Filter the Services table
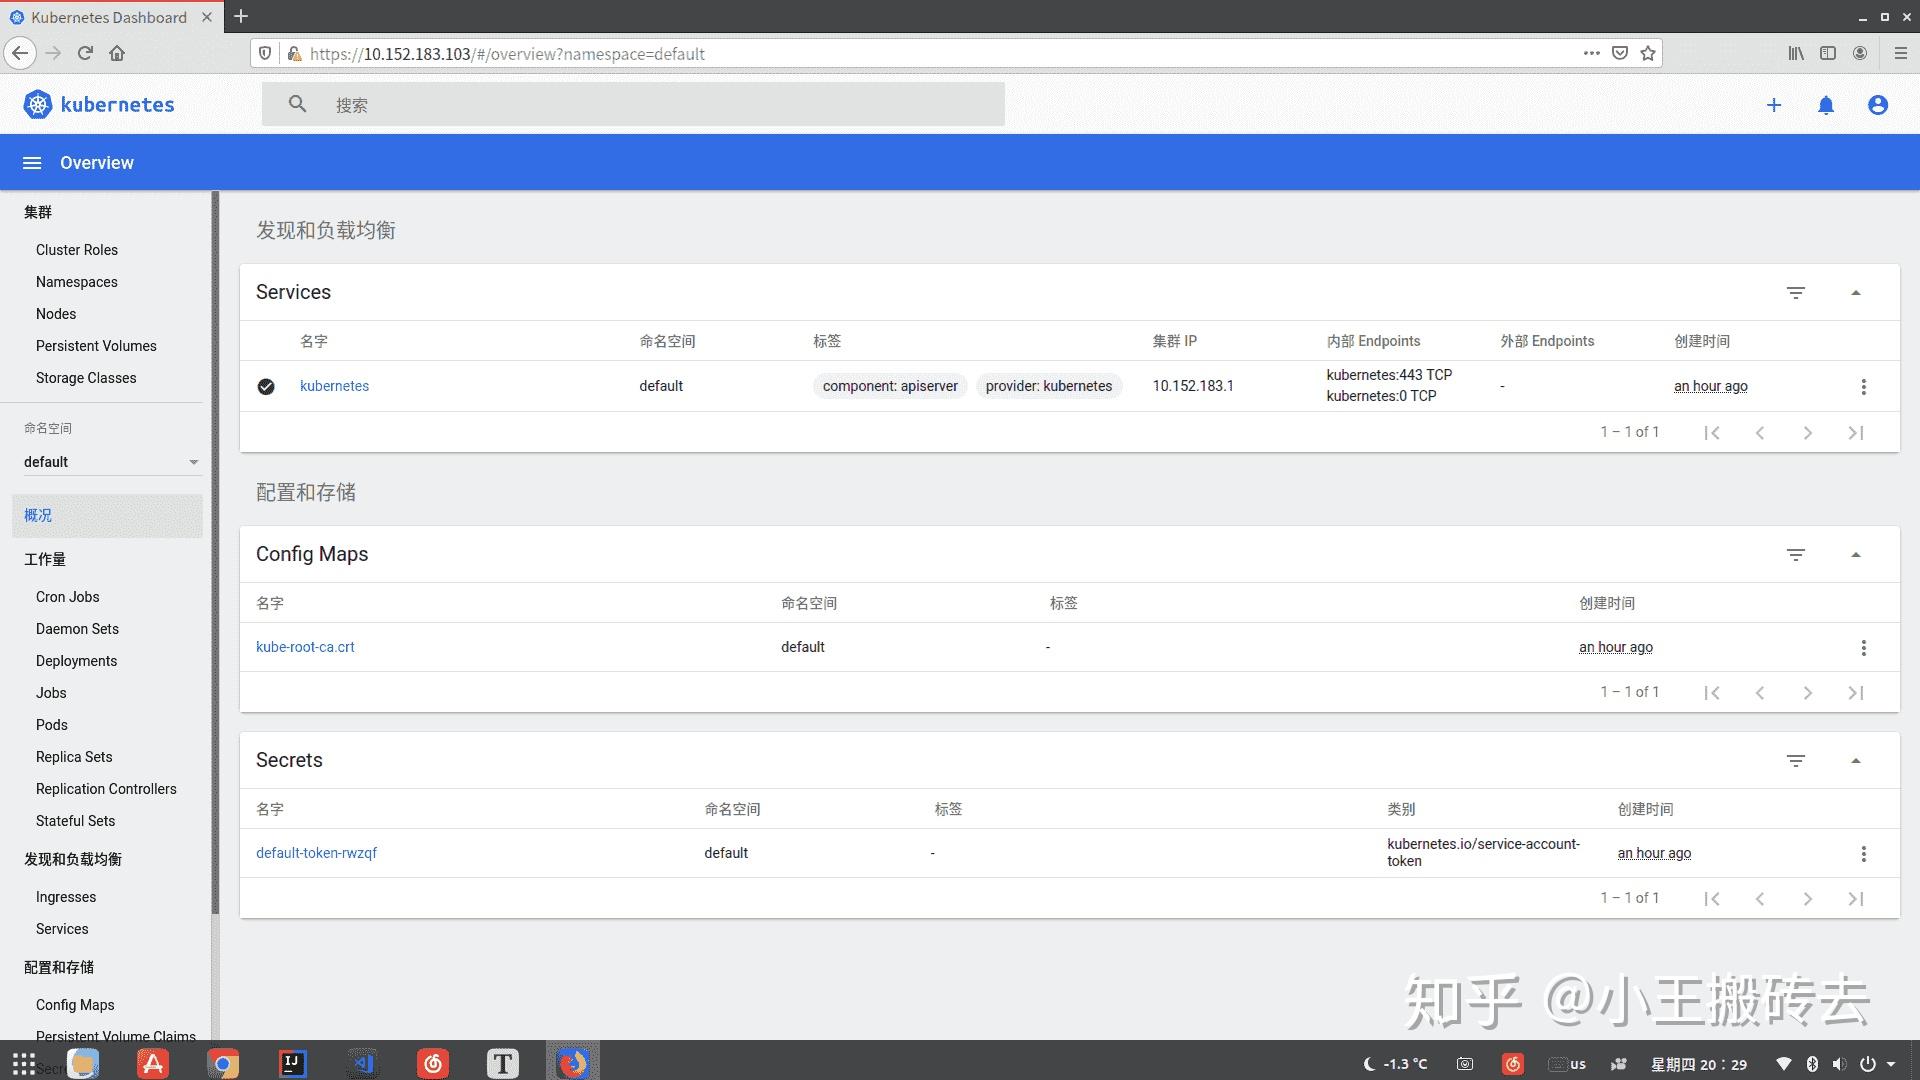 [1795, 293]
